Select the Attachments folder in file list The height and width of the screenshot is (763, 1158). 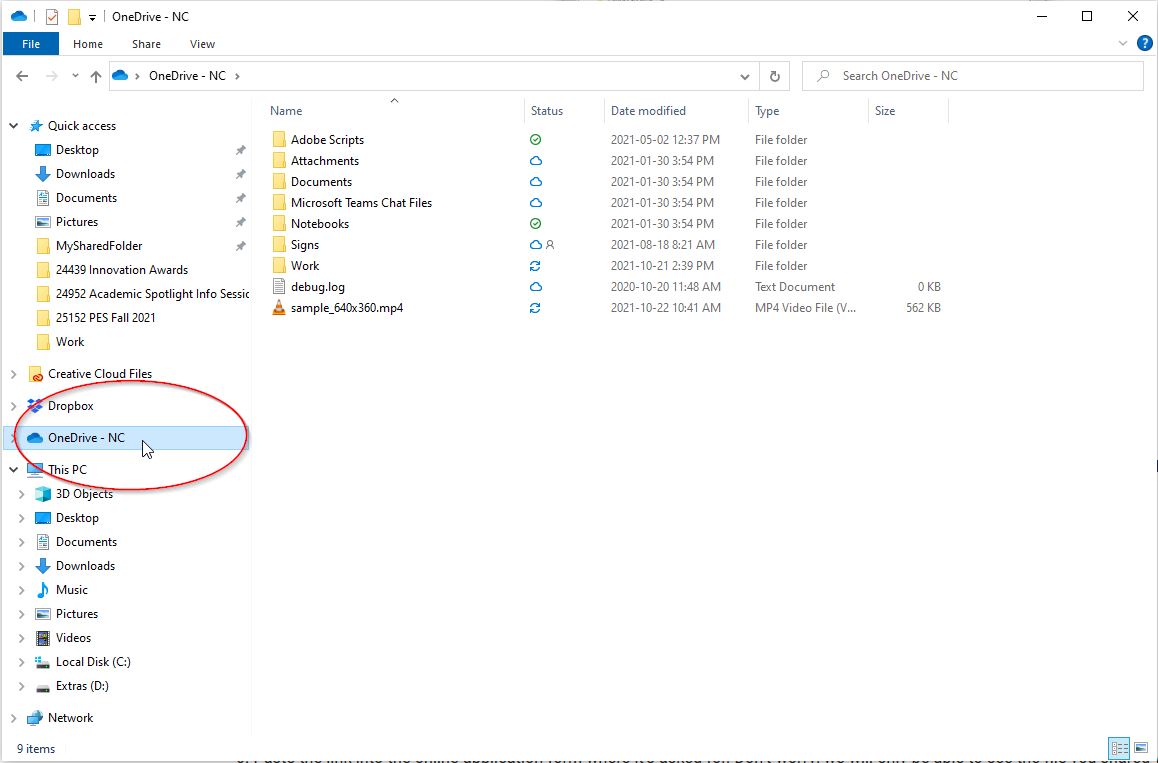(324, 161)
